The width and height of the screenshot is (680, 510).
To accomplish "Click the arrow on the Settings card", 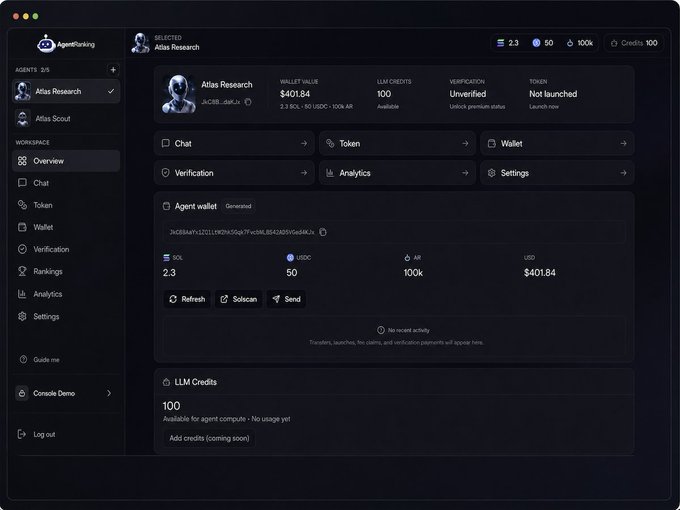I will 623,173.
